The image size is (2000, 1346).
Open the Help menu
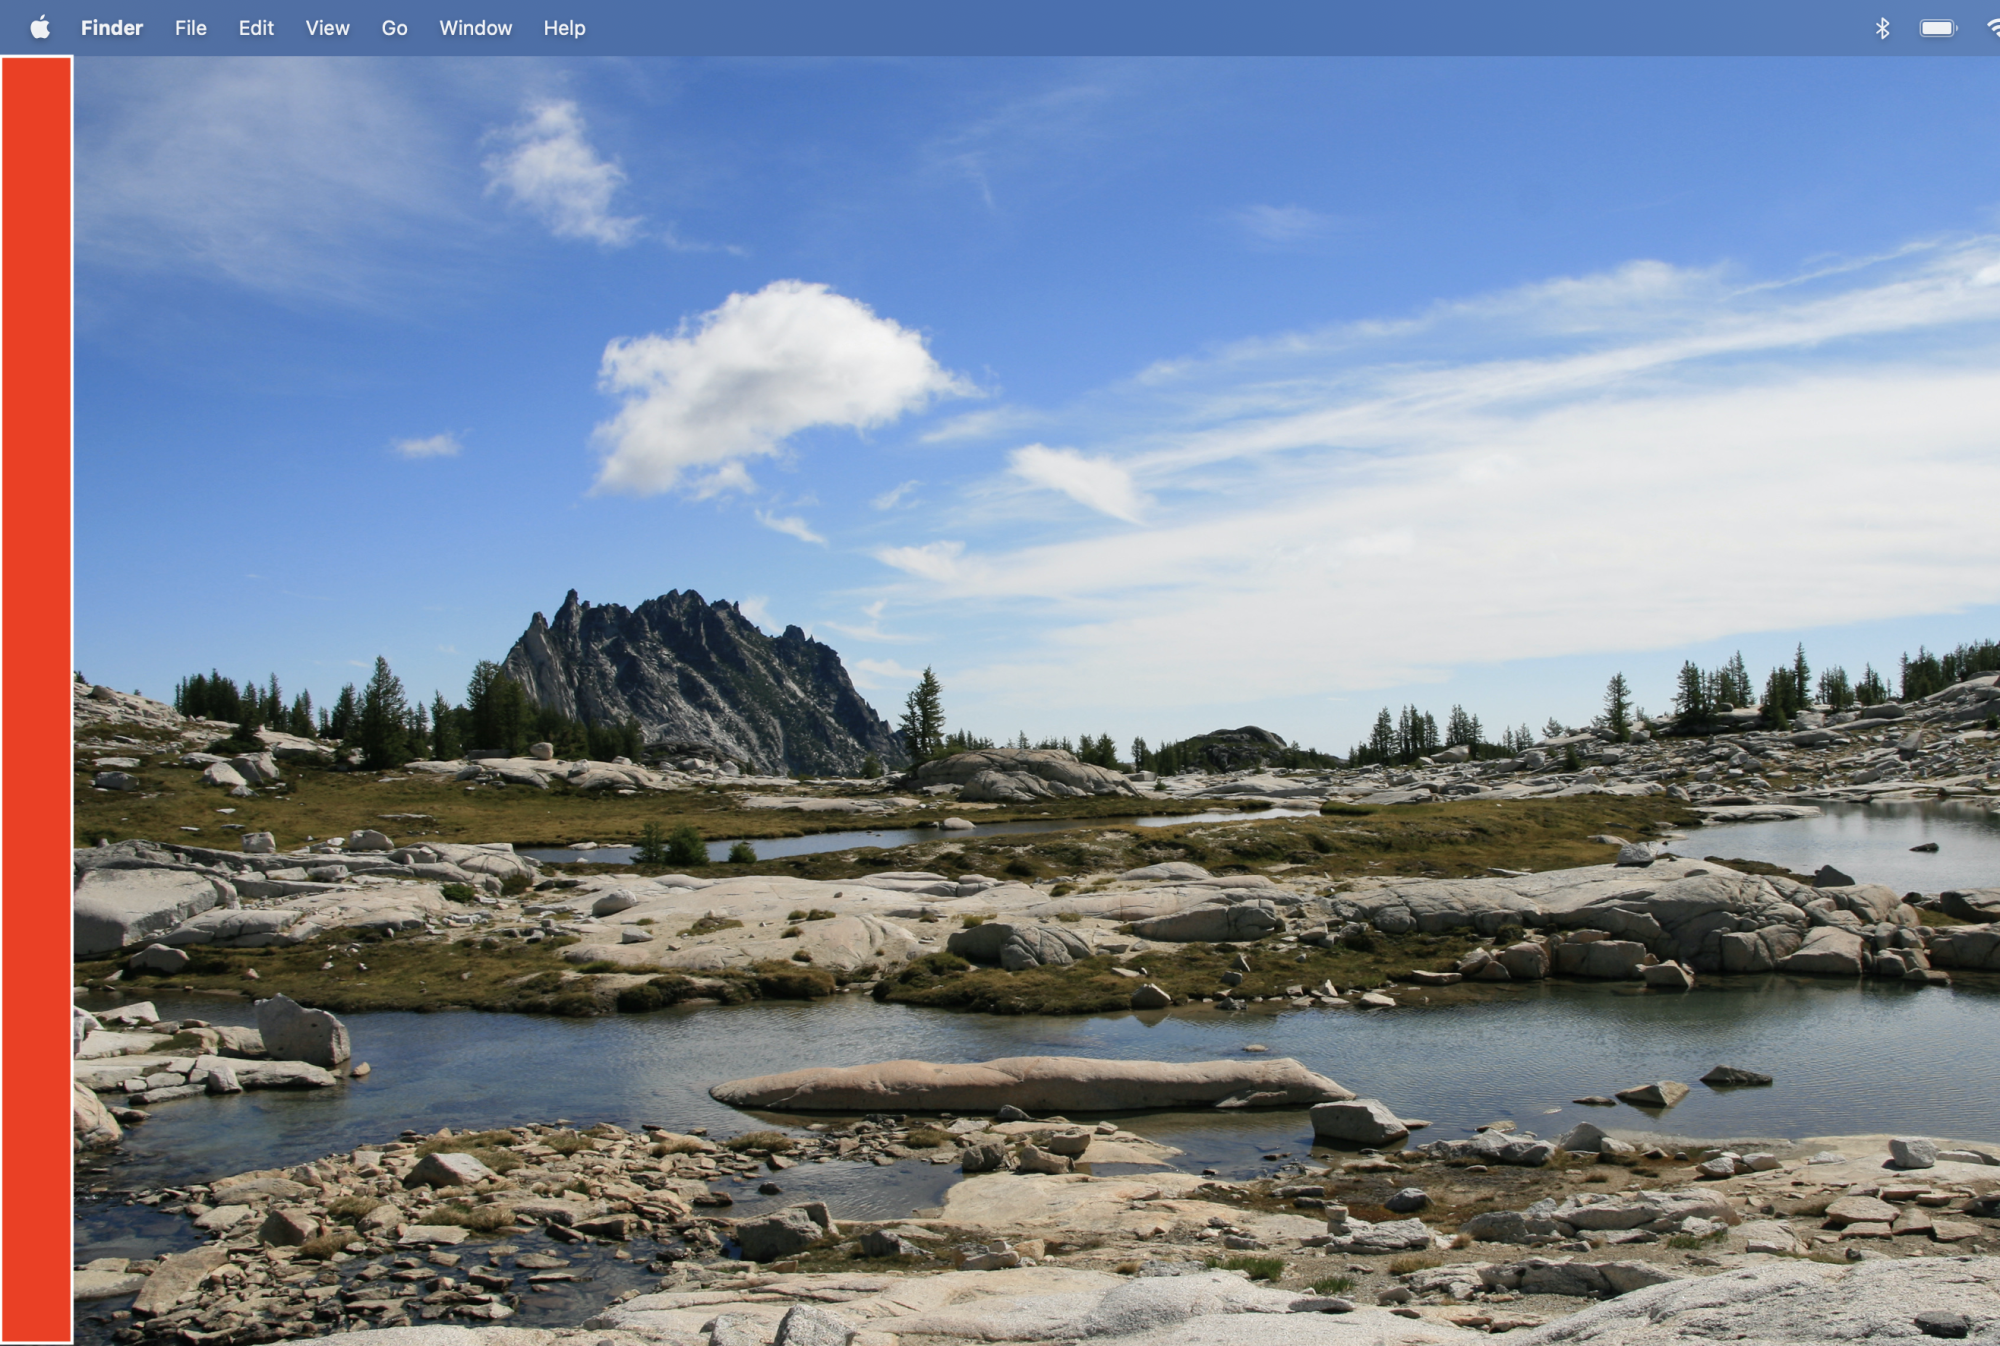point(564,28)
